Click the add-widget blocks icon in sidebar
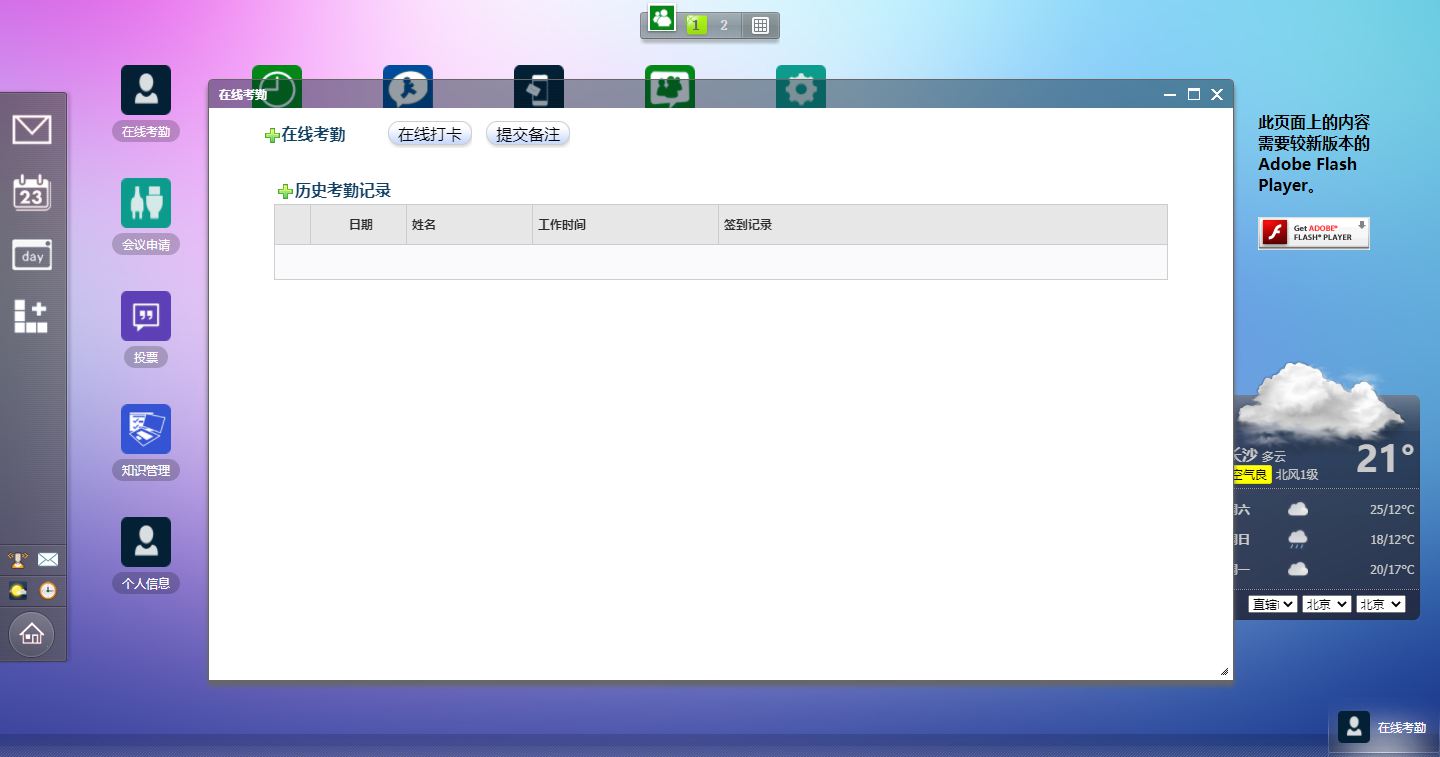 [31, 316]
